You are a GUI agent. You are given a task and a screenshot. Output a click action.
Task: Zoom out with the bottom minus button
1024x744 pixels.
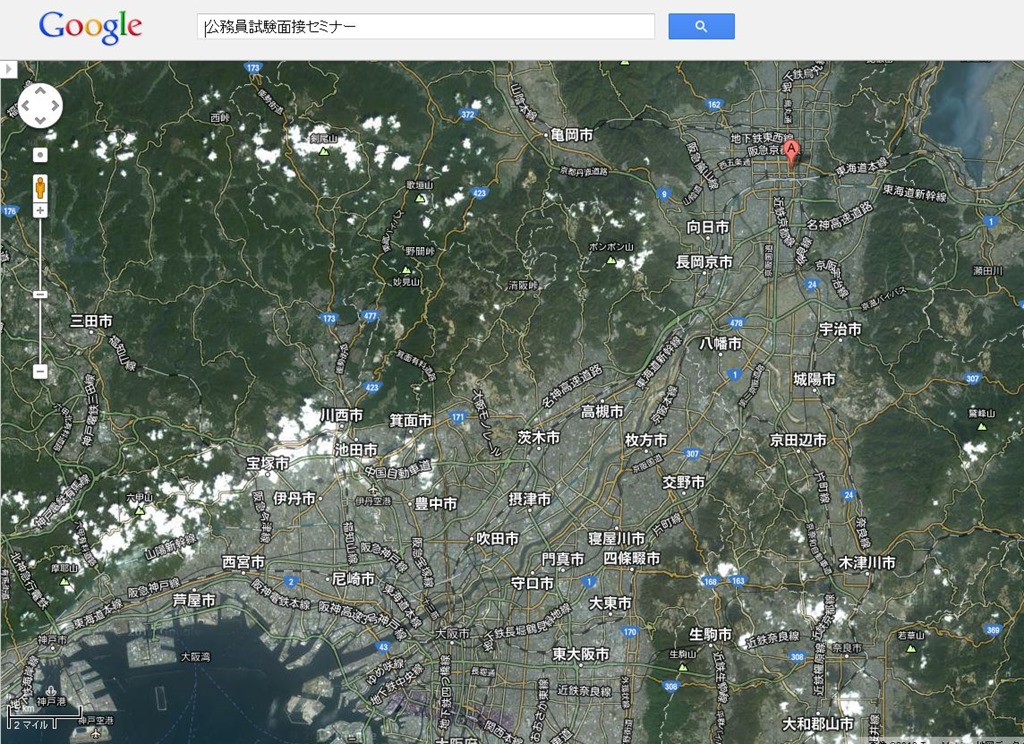[40, 371]
